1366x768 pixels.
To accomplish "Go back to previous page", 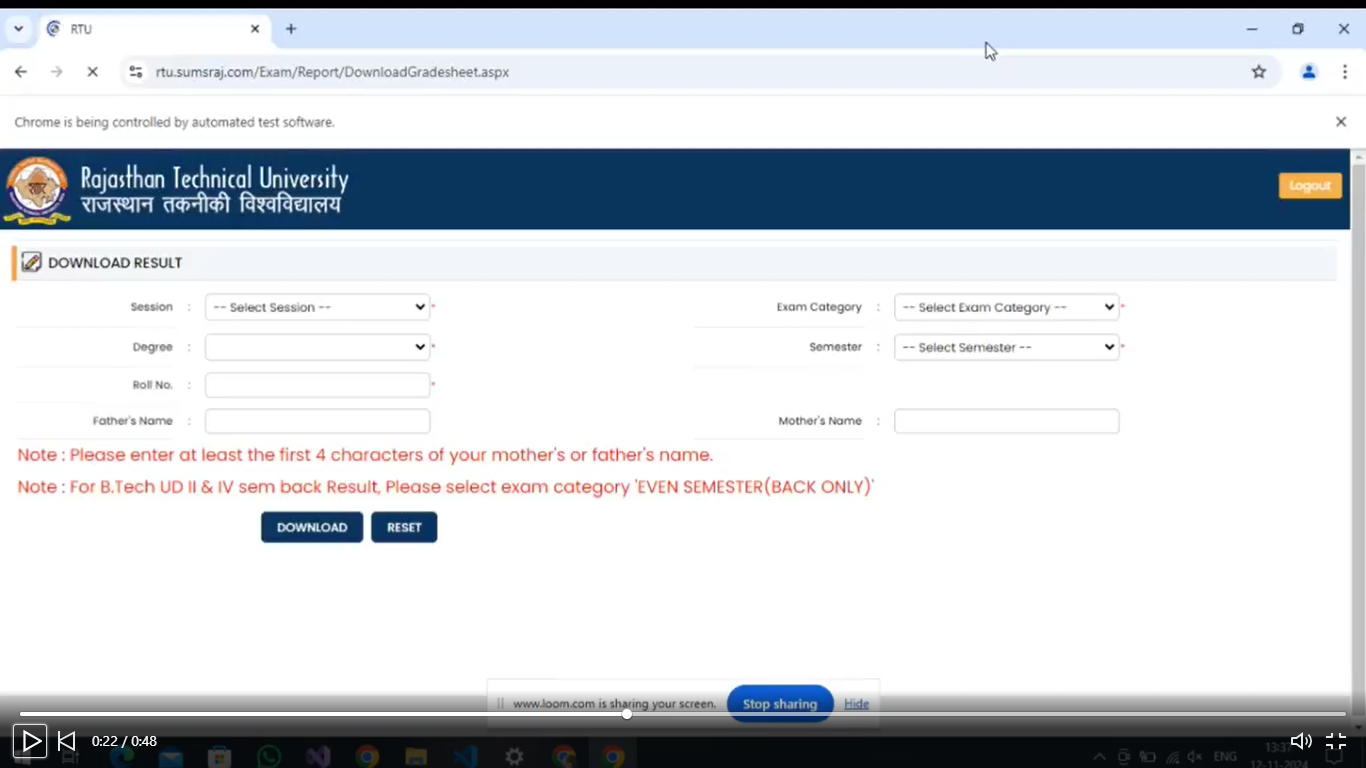I will [x=21, y=72].
